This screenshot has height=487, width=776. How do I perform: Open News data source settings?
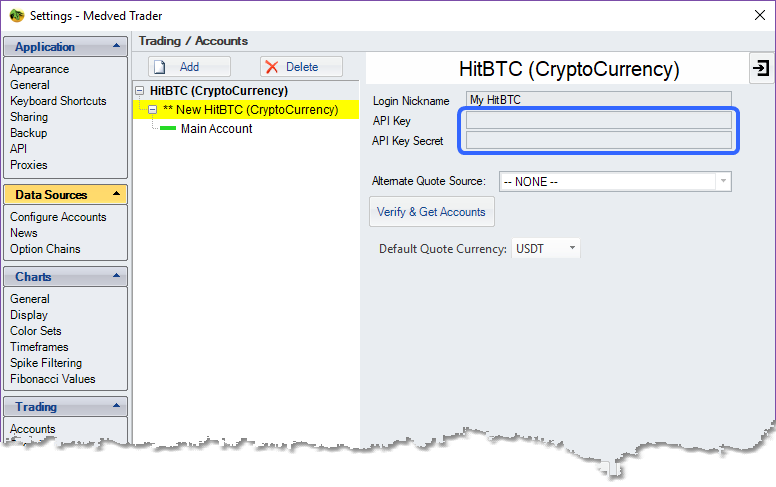coord(24,233)
